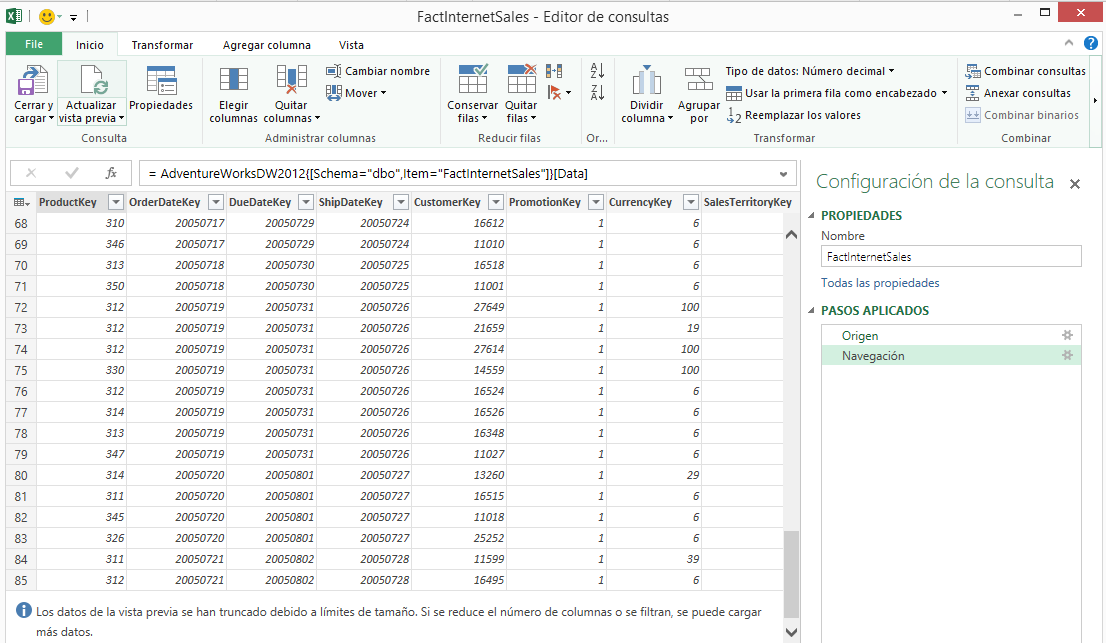
Task: Open the Propiedades query icon
Action: [x=160, y=82]
